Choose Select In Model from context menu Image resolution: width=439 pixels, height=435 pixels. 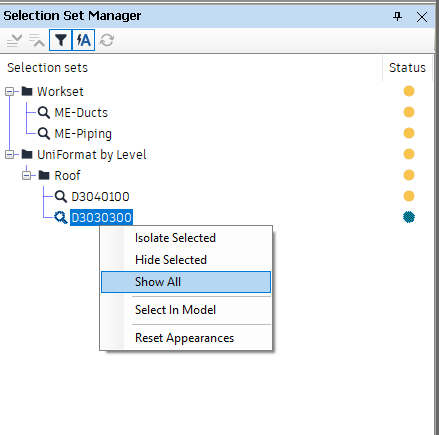point(186,310)
